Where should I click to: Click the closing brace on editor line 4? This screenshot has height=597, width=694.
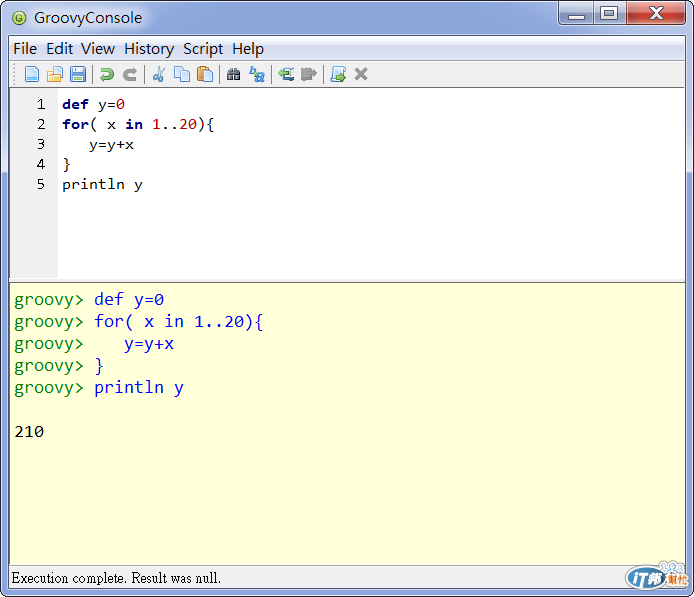tap(66, 165)
